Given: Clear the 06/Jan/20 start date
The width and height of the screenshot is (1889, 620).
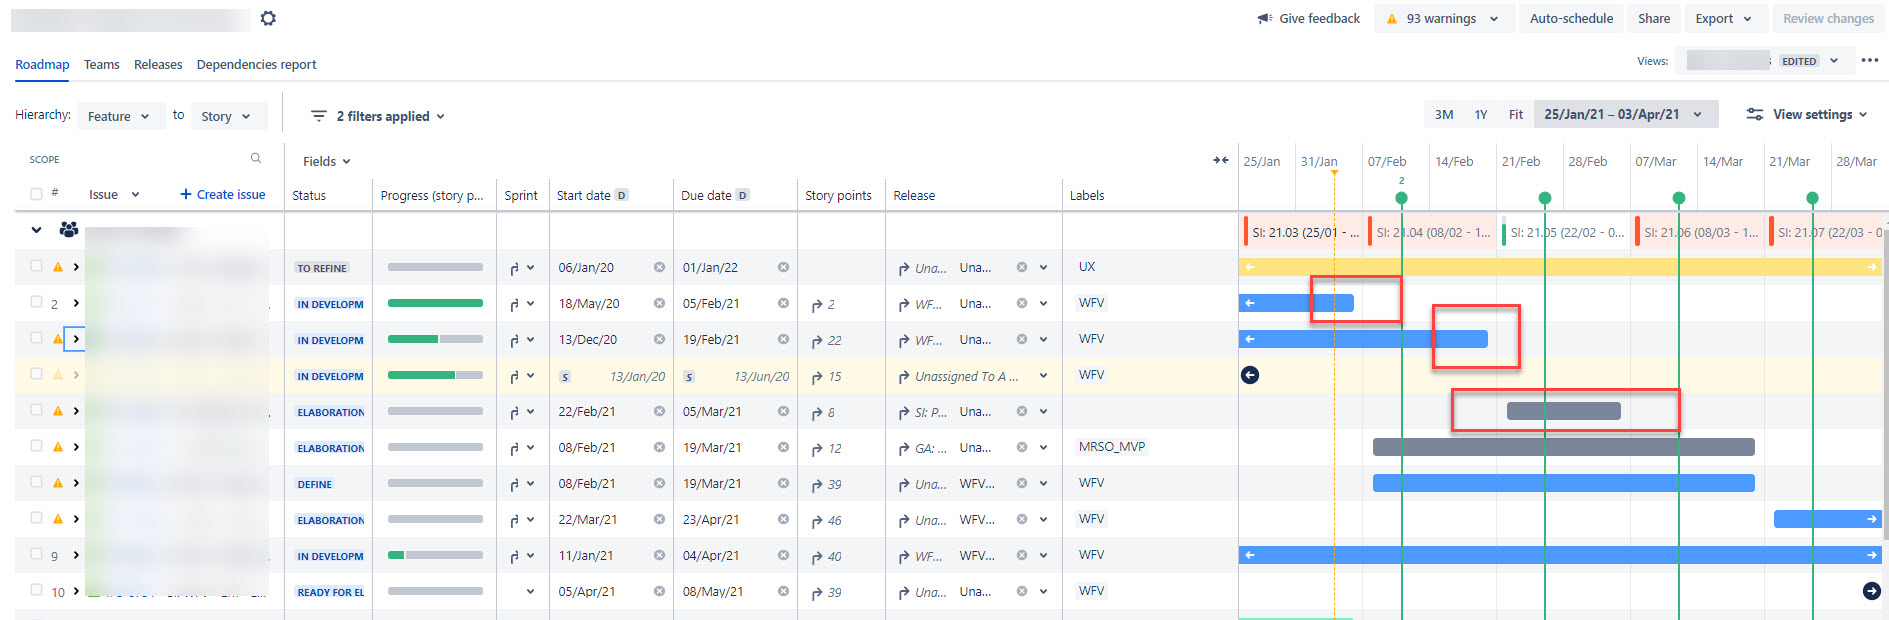Looking at the screenshot, I should 659,267.
